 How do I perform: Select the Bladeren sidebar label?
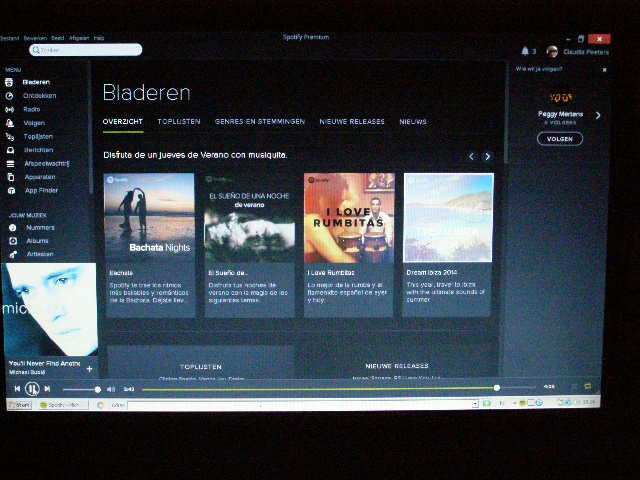pyautogui.click(x=36, y=82)
